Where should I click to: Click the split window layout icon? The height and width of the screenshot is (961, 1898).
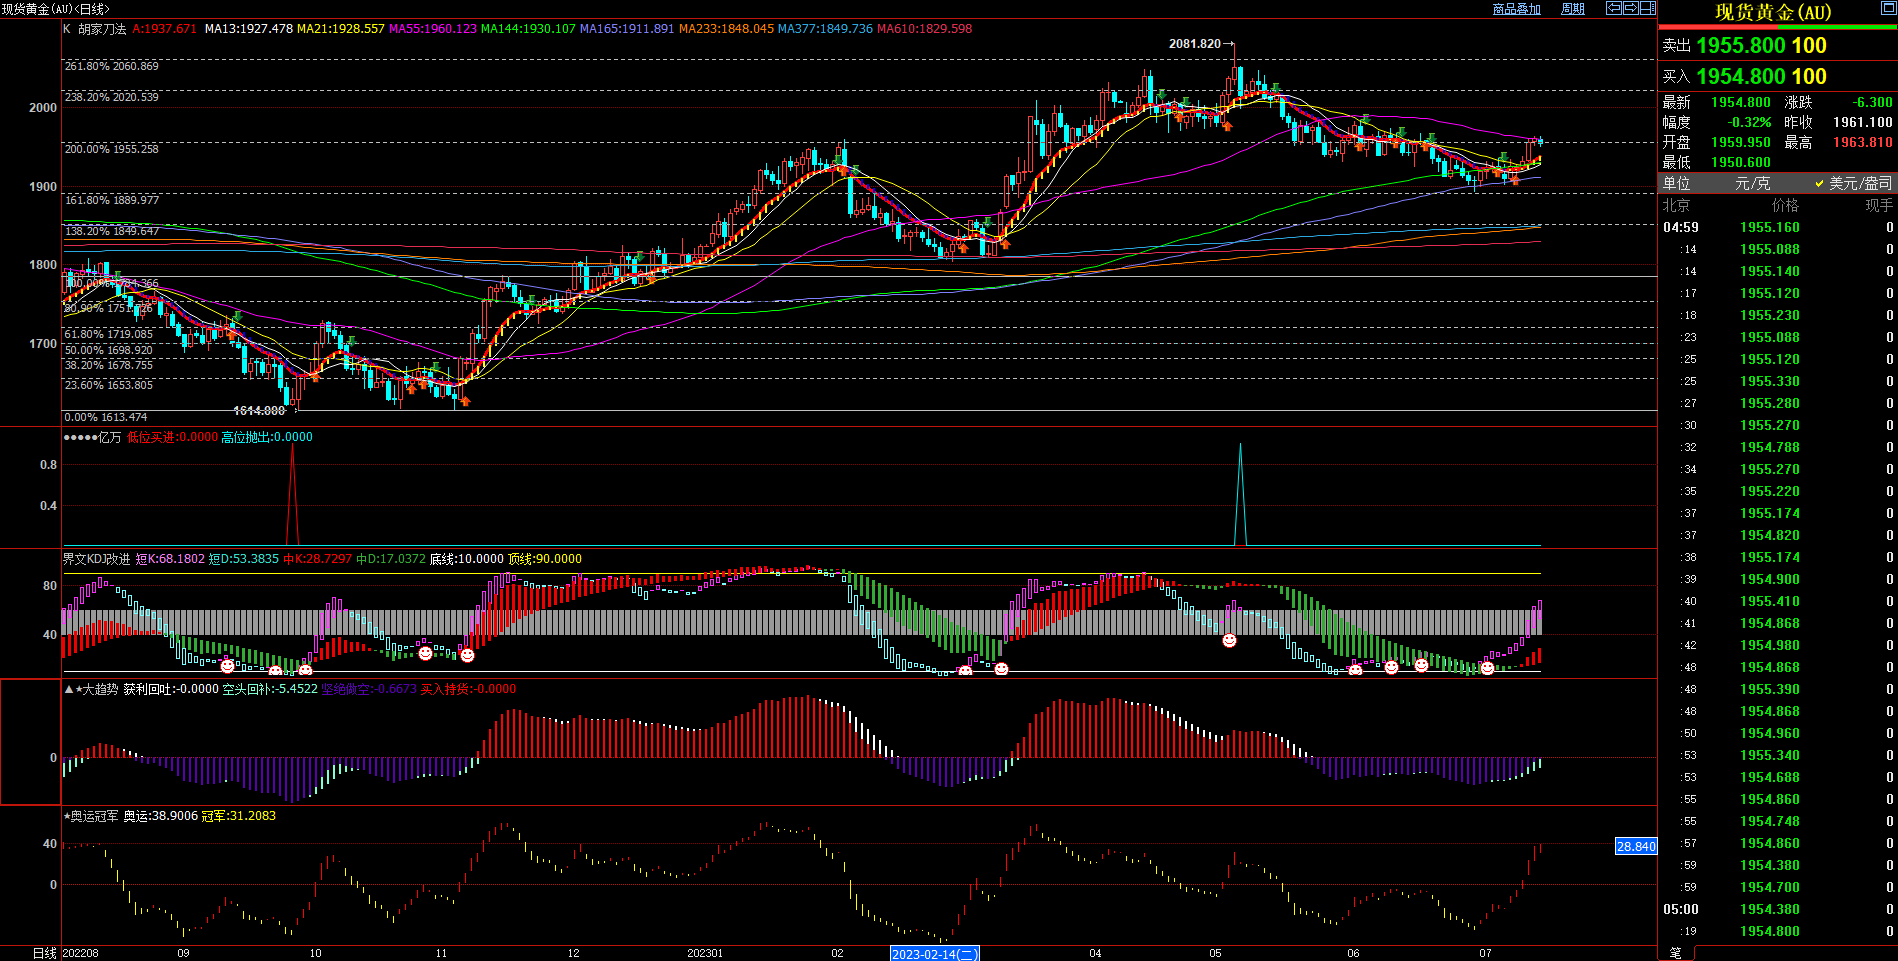(1647, 8)
